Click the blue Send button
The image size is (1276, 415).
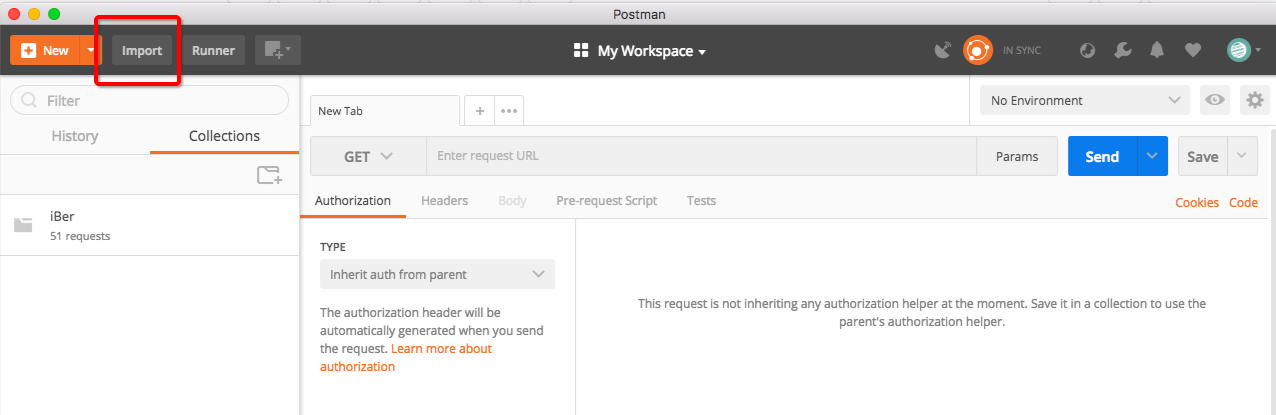(1102, 156)
